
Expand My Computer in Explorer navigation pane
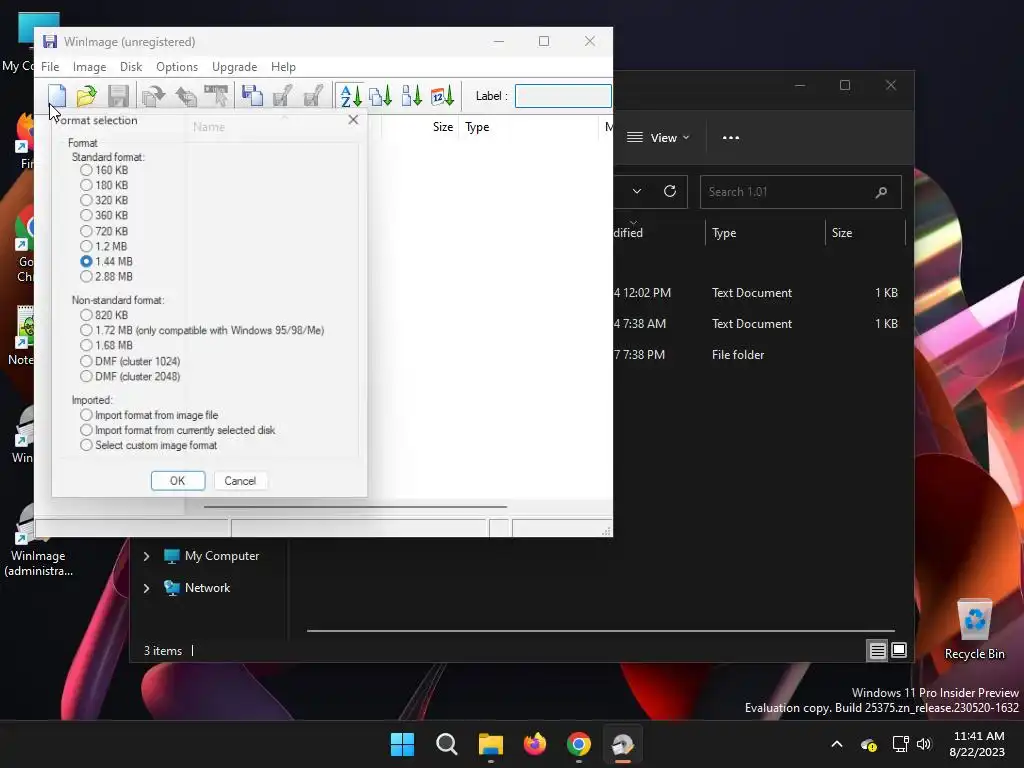[146, 556]
